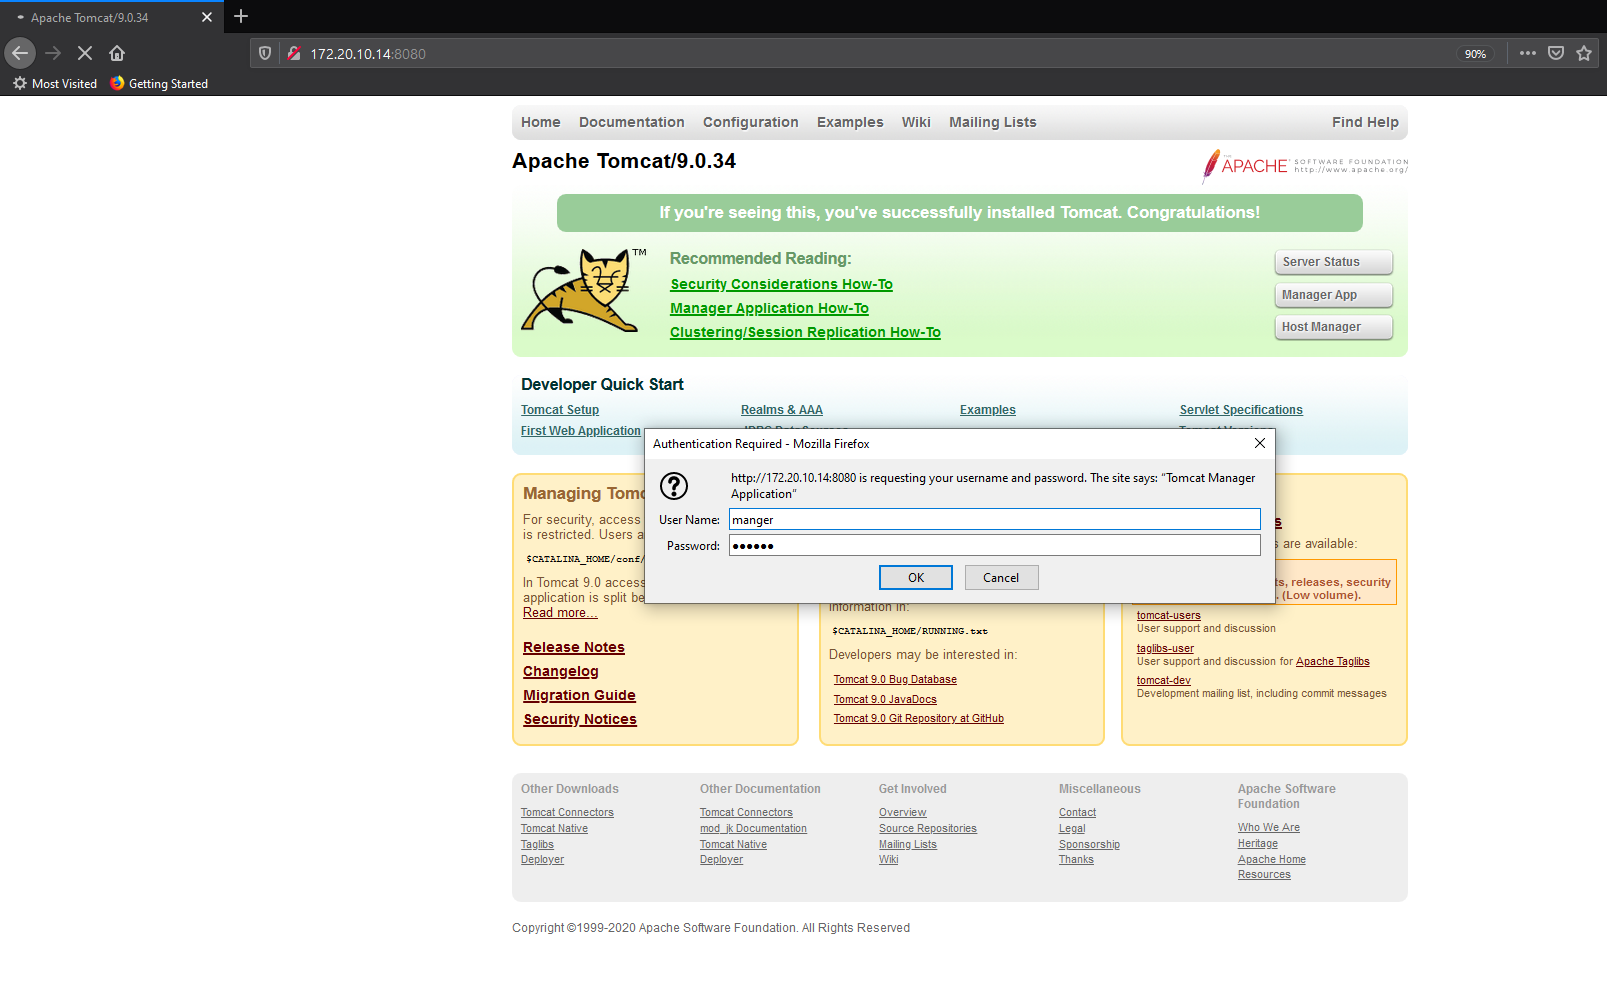Open Tomcat 9.0 JavaDocs link
The width and height of the screenshot is (1607, 987).
pos(885,700)
